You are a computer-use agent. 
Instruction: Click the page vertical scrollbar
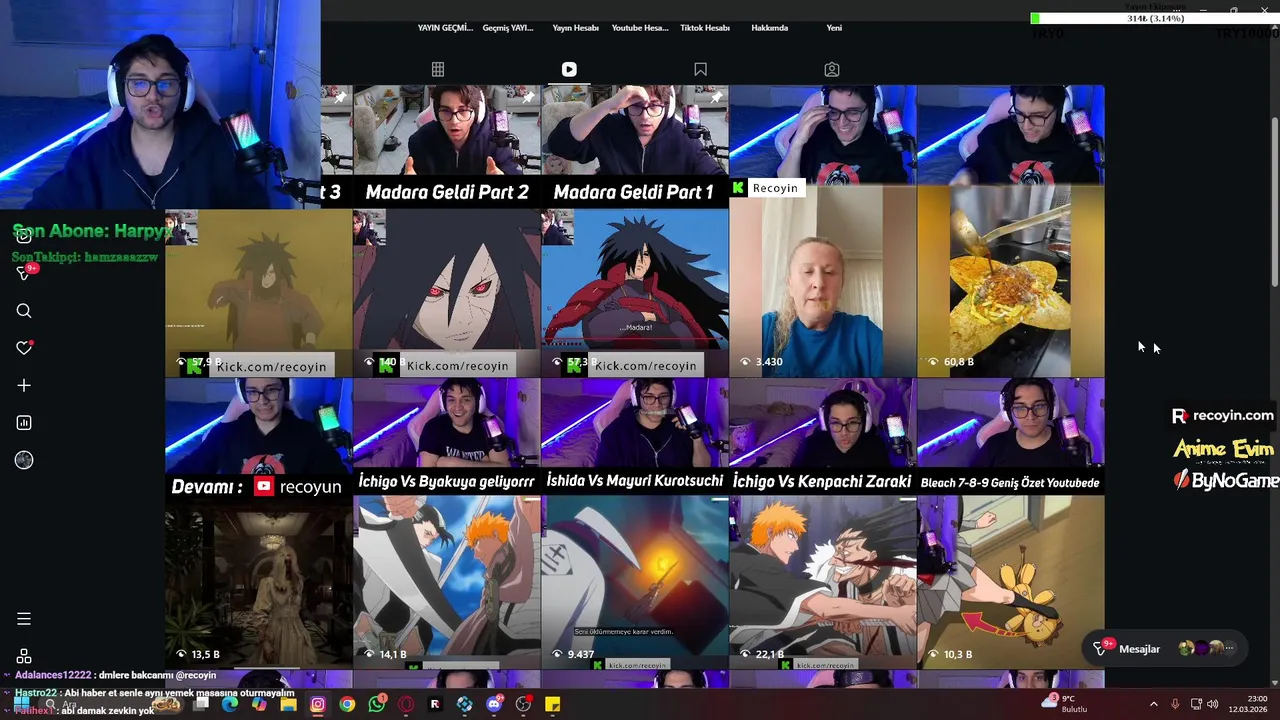tap(1274, 200)
